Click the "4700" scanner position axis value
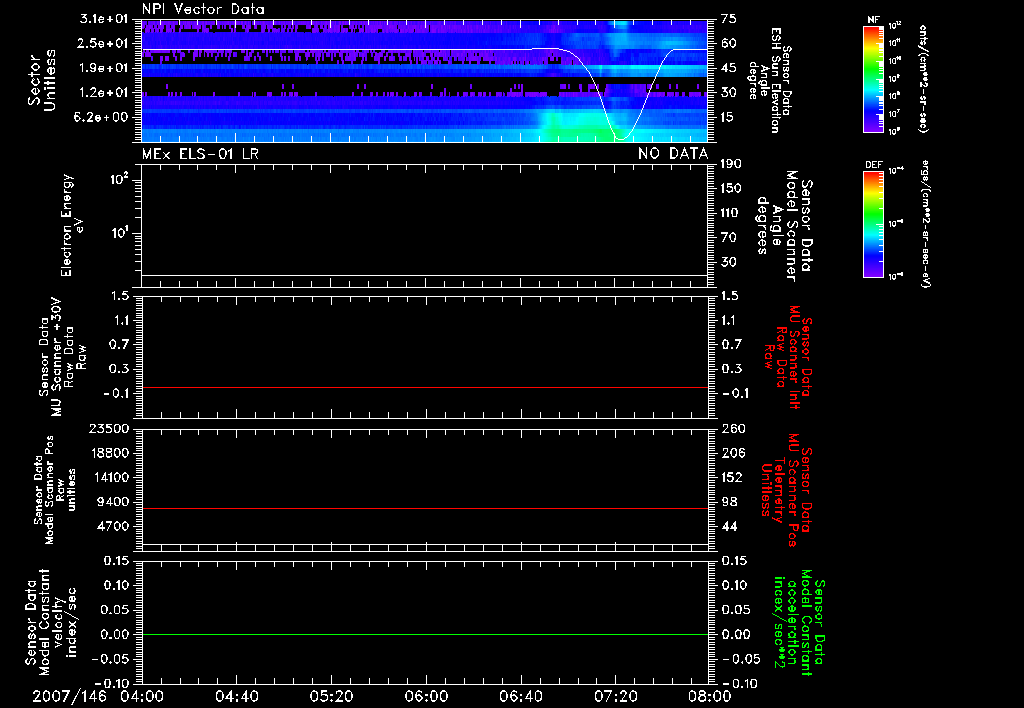The height and width of the screenshot is (708, 1024). point(113,526)
